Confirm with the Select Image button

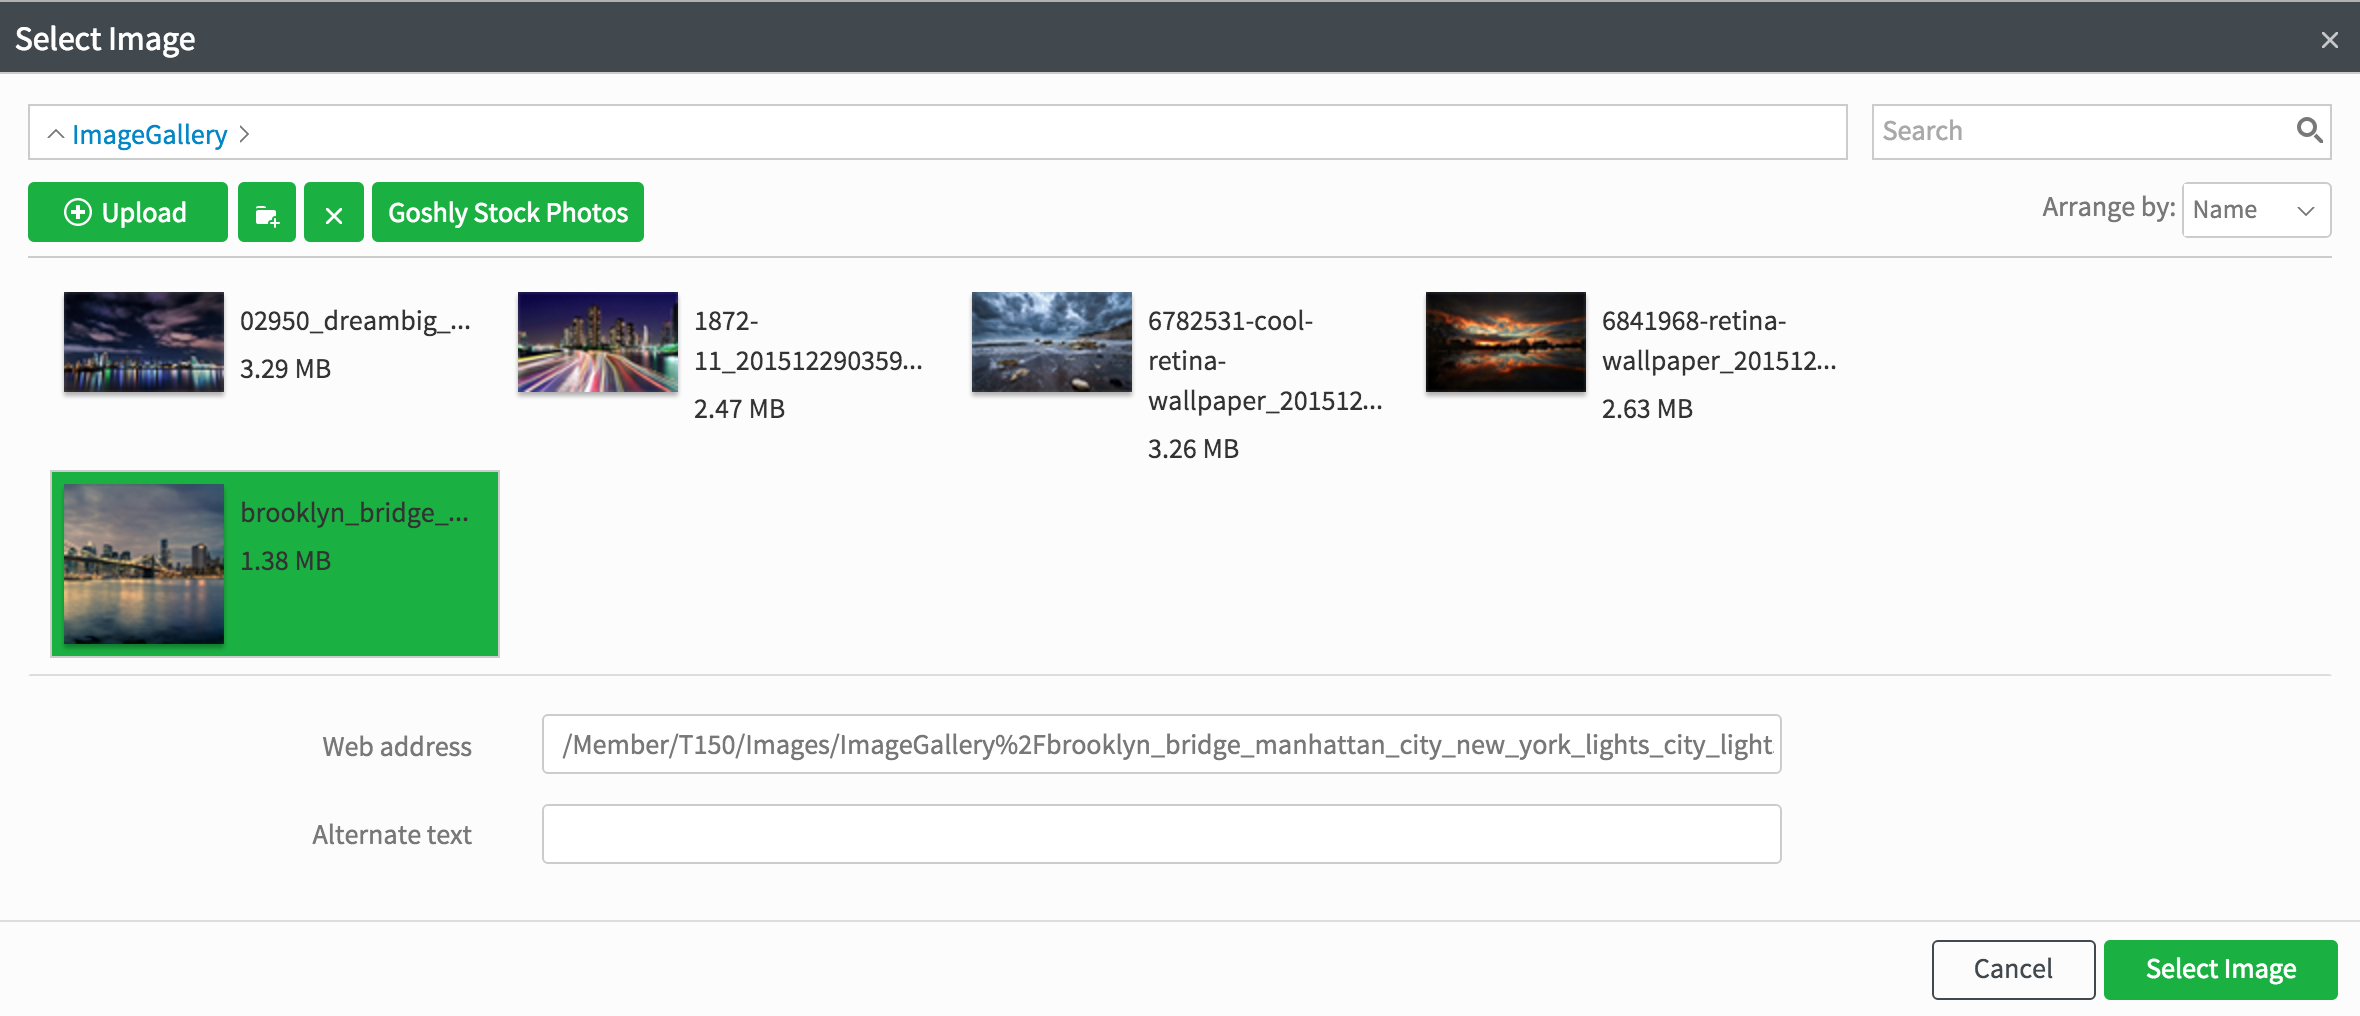coord(2220,969)
